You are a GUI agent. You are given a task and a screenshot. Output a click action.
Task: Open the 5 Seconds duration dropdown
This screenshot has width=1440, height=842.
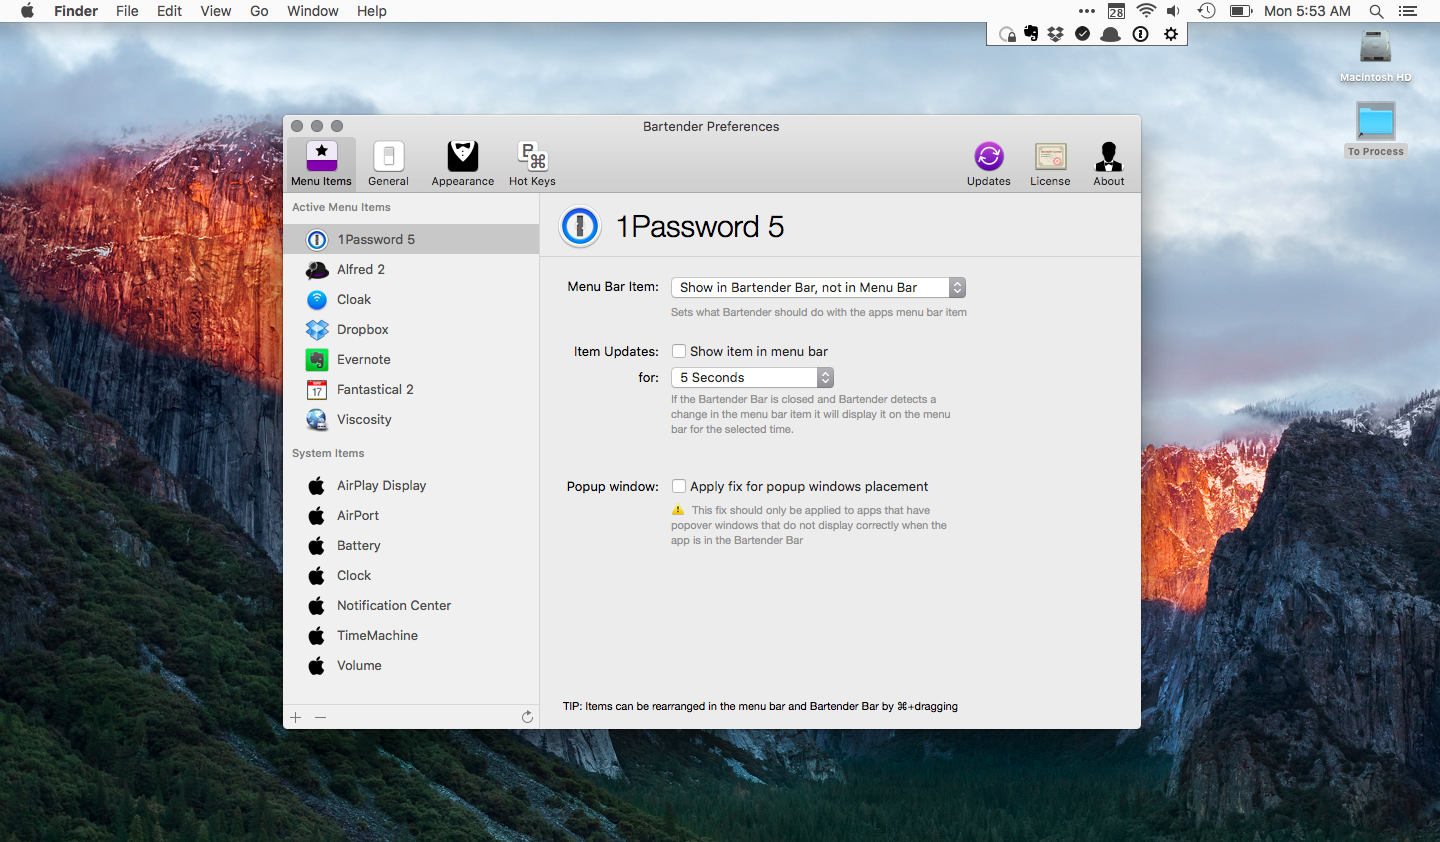(752, 377)
